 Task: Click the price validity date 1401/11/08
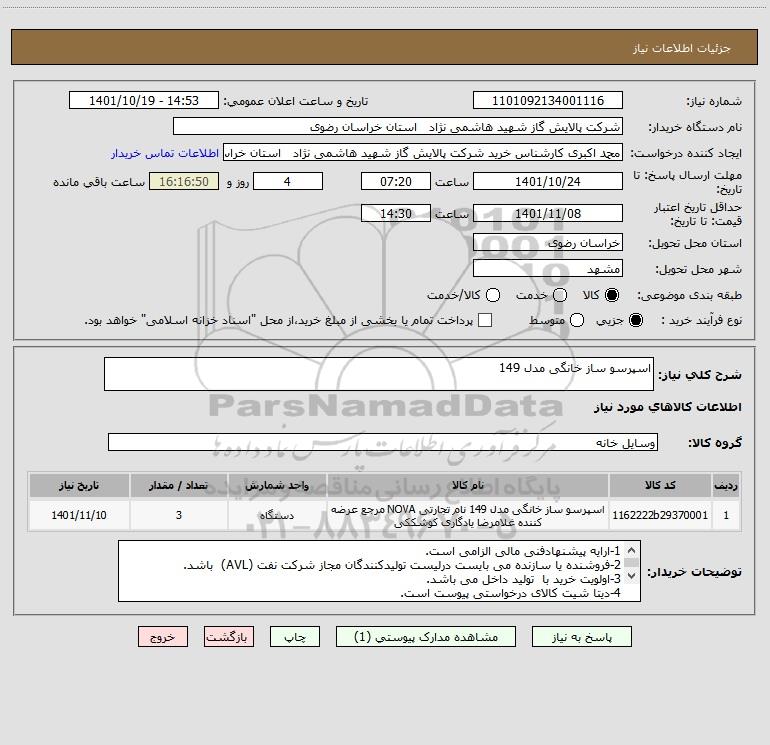pyautogui.click(x=548, y=213)
